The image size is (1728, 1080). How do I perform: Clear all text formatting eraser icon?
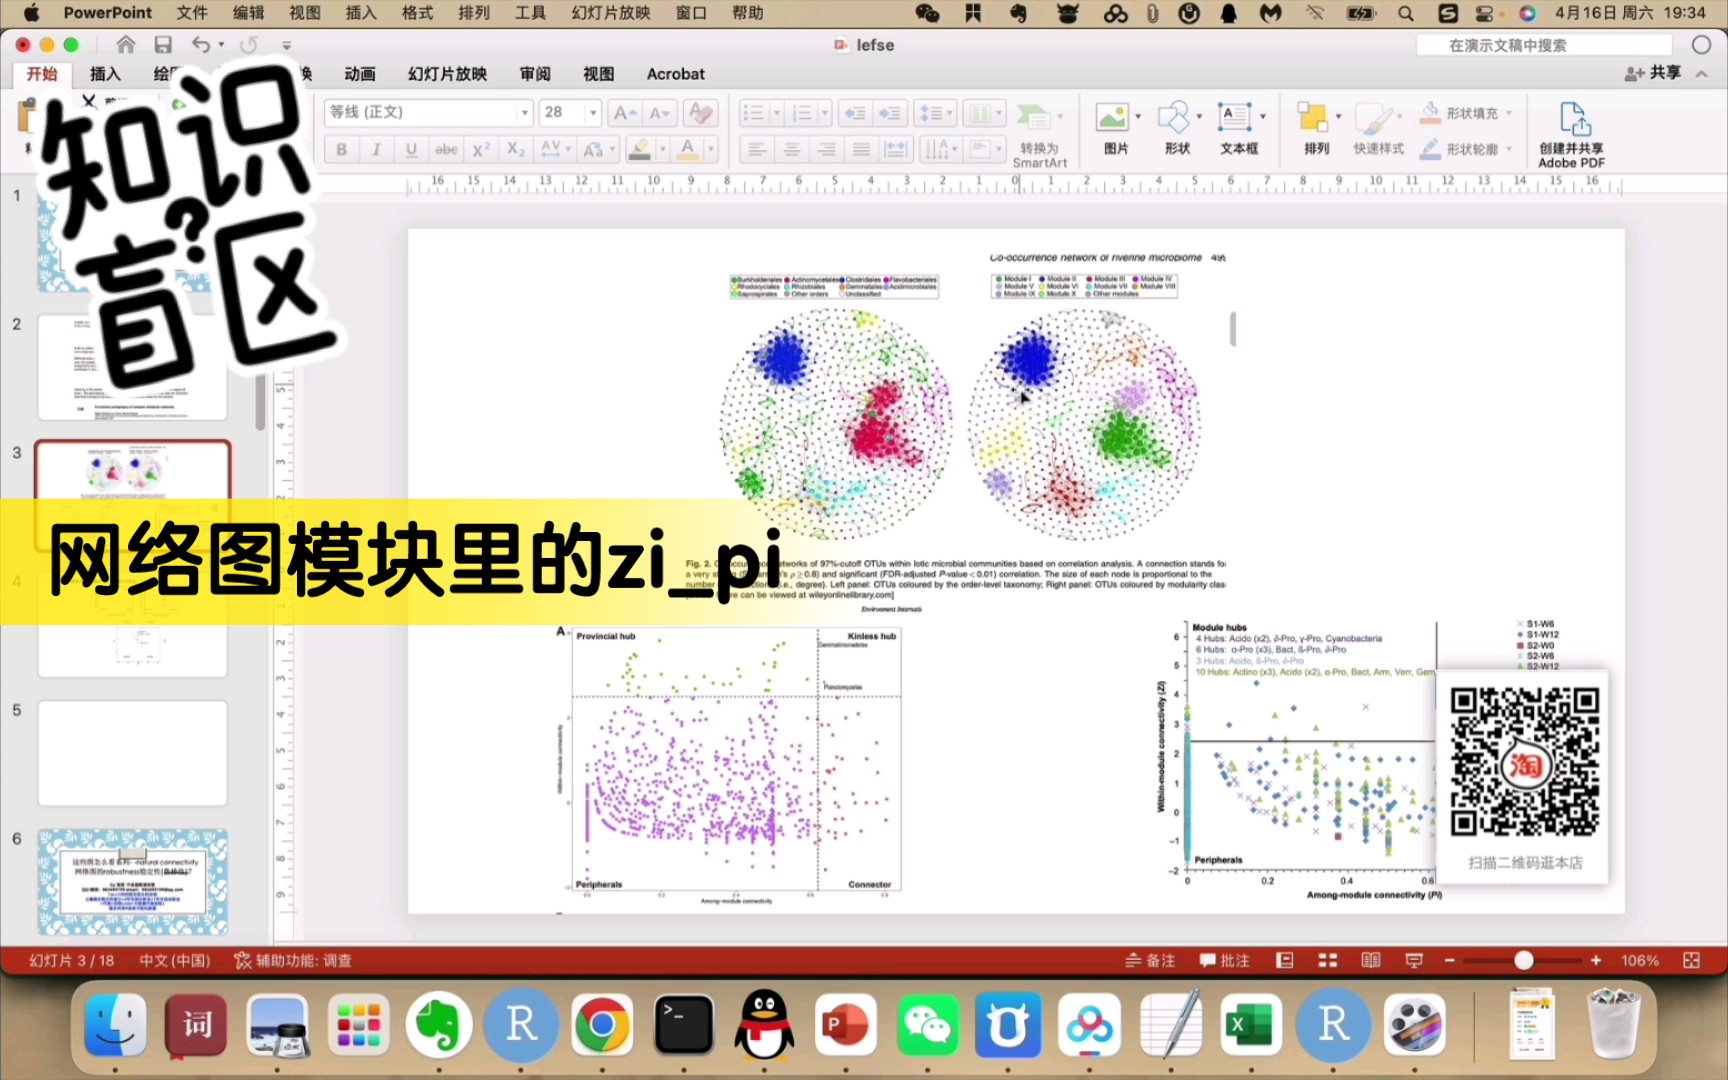(x=701, y=113)
